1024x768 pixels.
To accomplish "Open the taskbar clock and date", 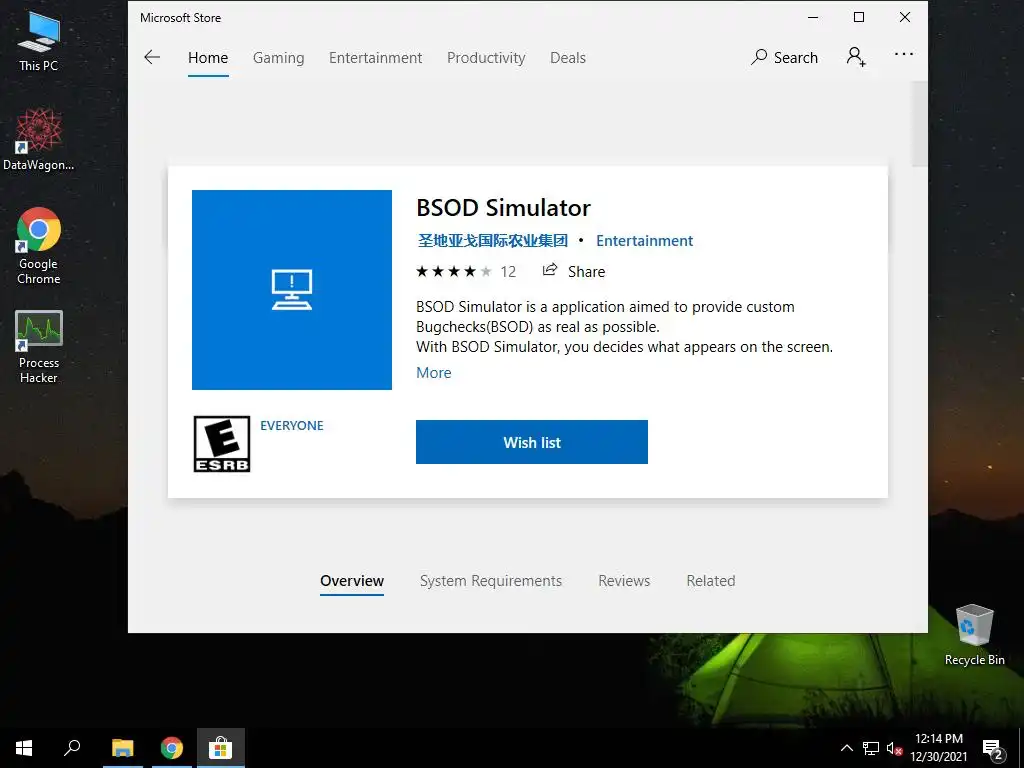I will (x=938, y=748).
